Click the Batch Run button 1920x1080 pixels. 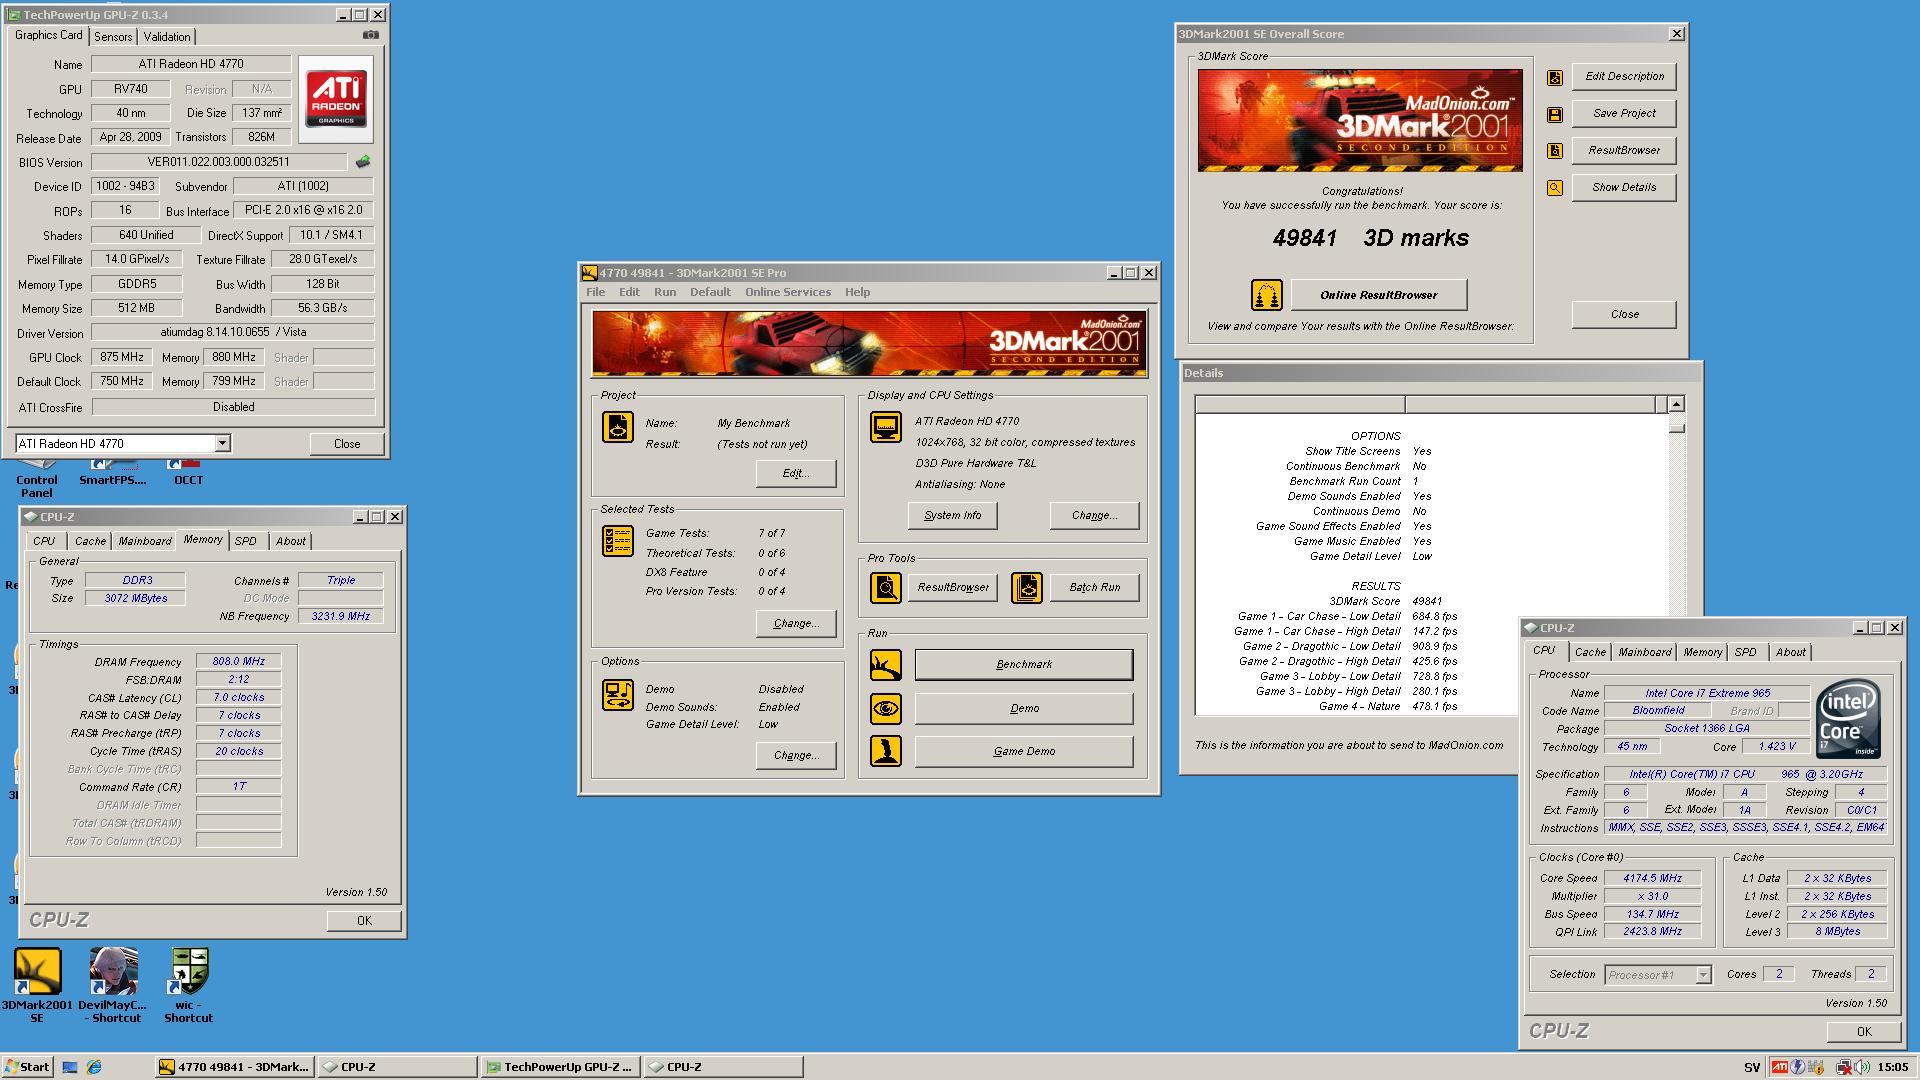pos(1094,588)
